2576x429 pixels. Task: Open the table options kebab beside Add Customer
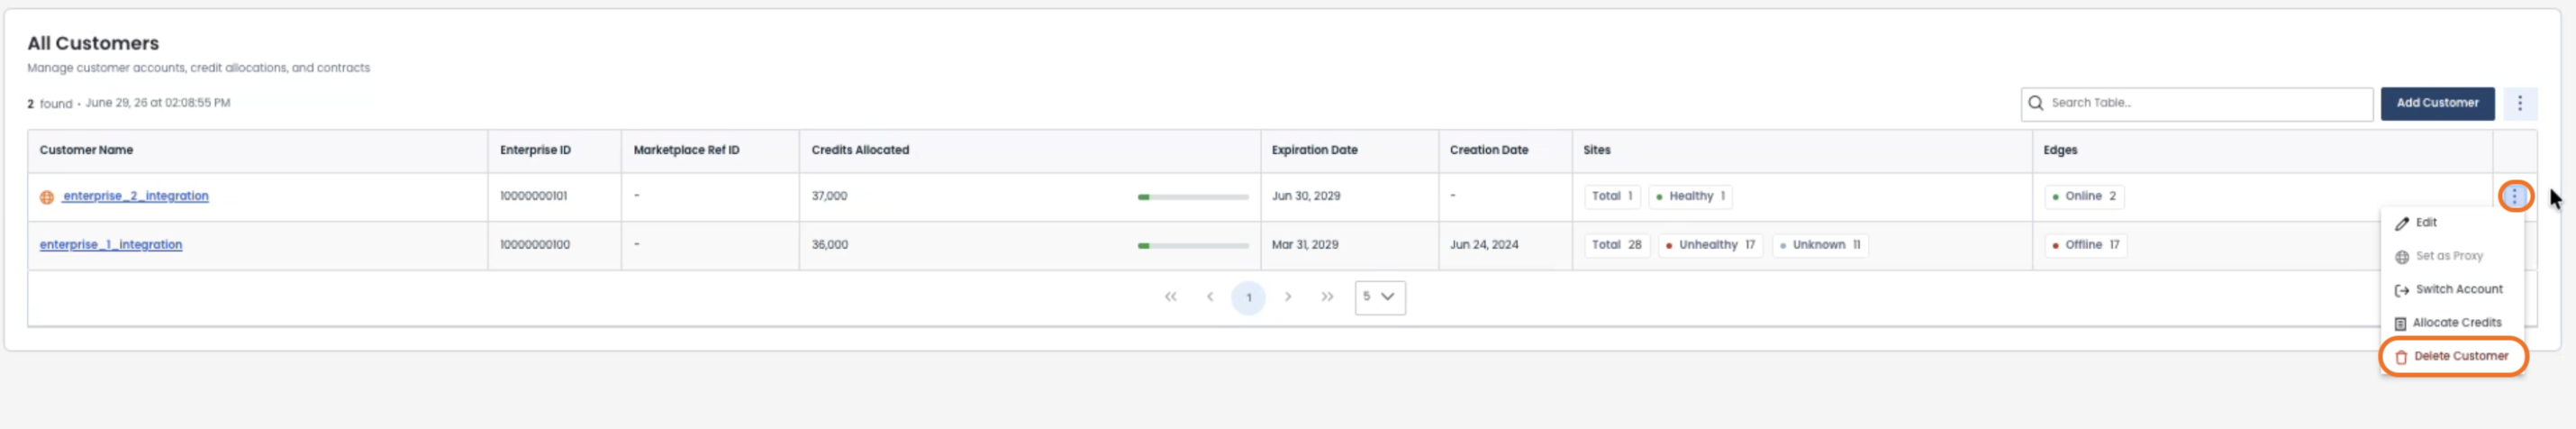[x=2519, y=103]
